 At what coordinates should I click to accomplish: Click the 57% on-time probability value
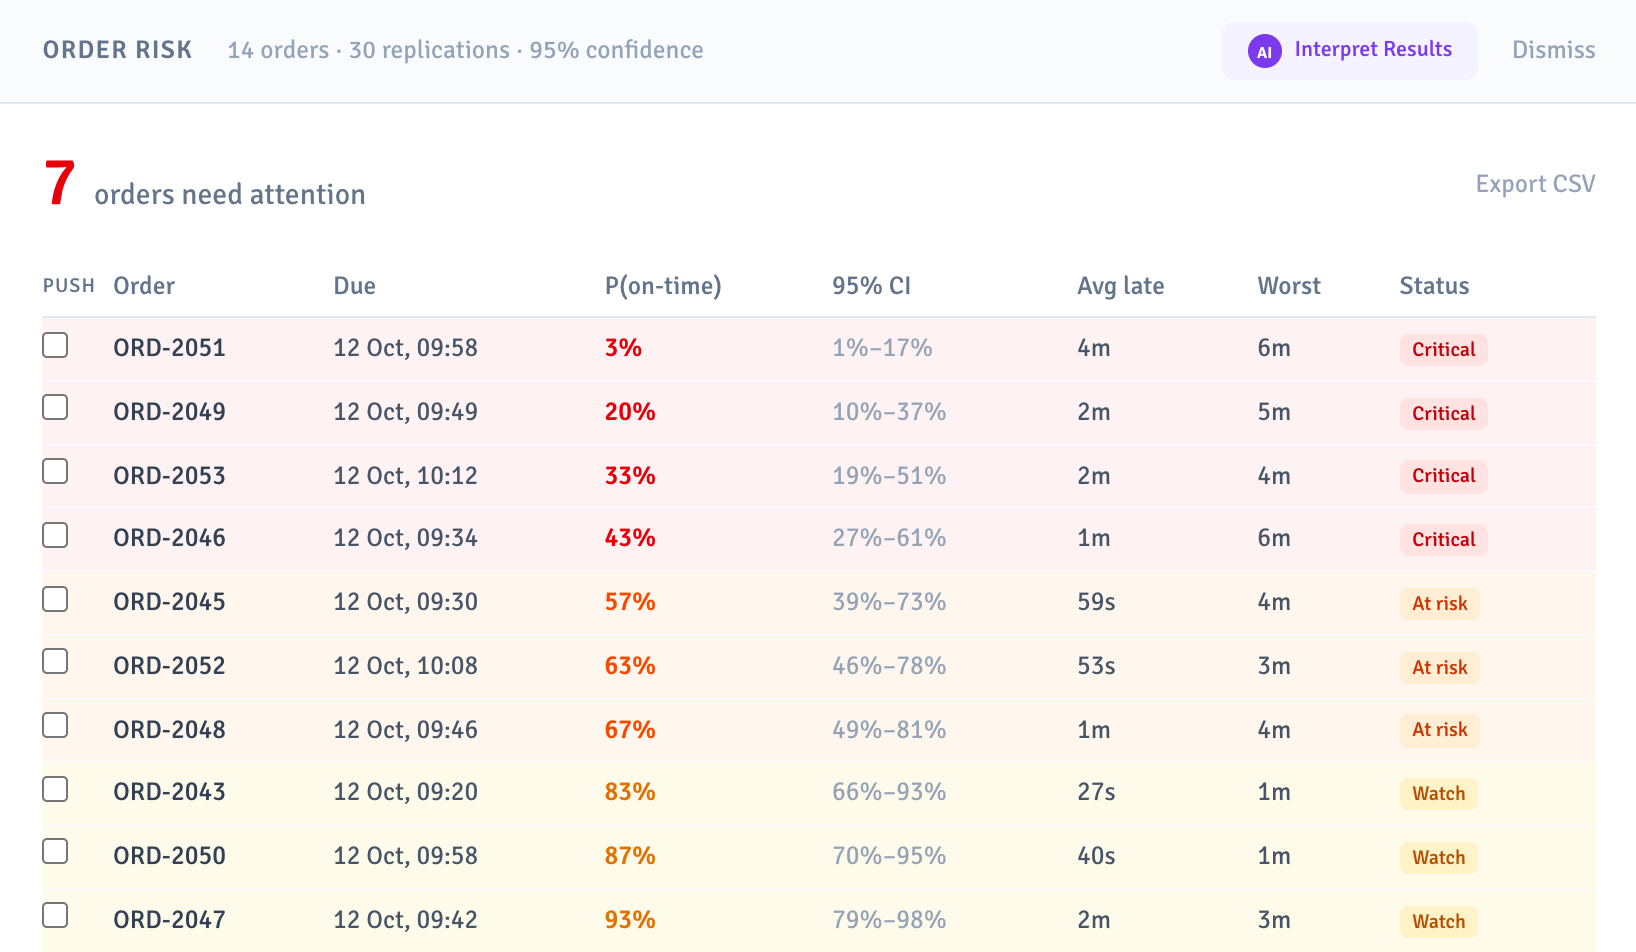(630, 602)
